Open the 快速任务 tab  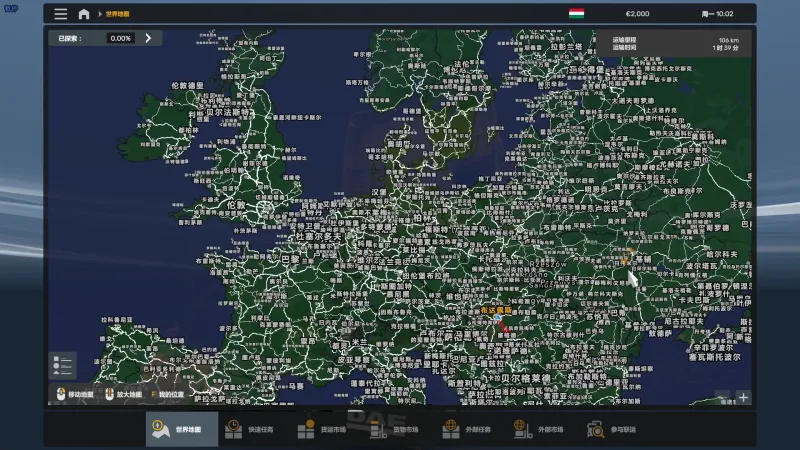pos(255,429)
